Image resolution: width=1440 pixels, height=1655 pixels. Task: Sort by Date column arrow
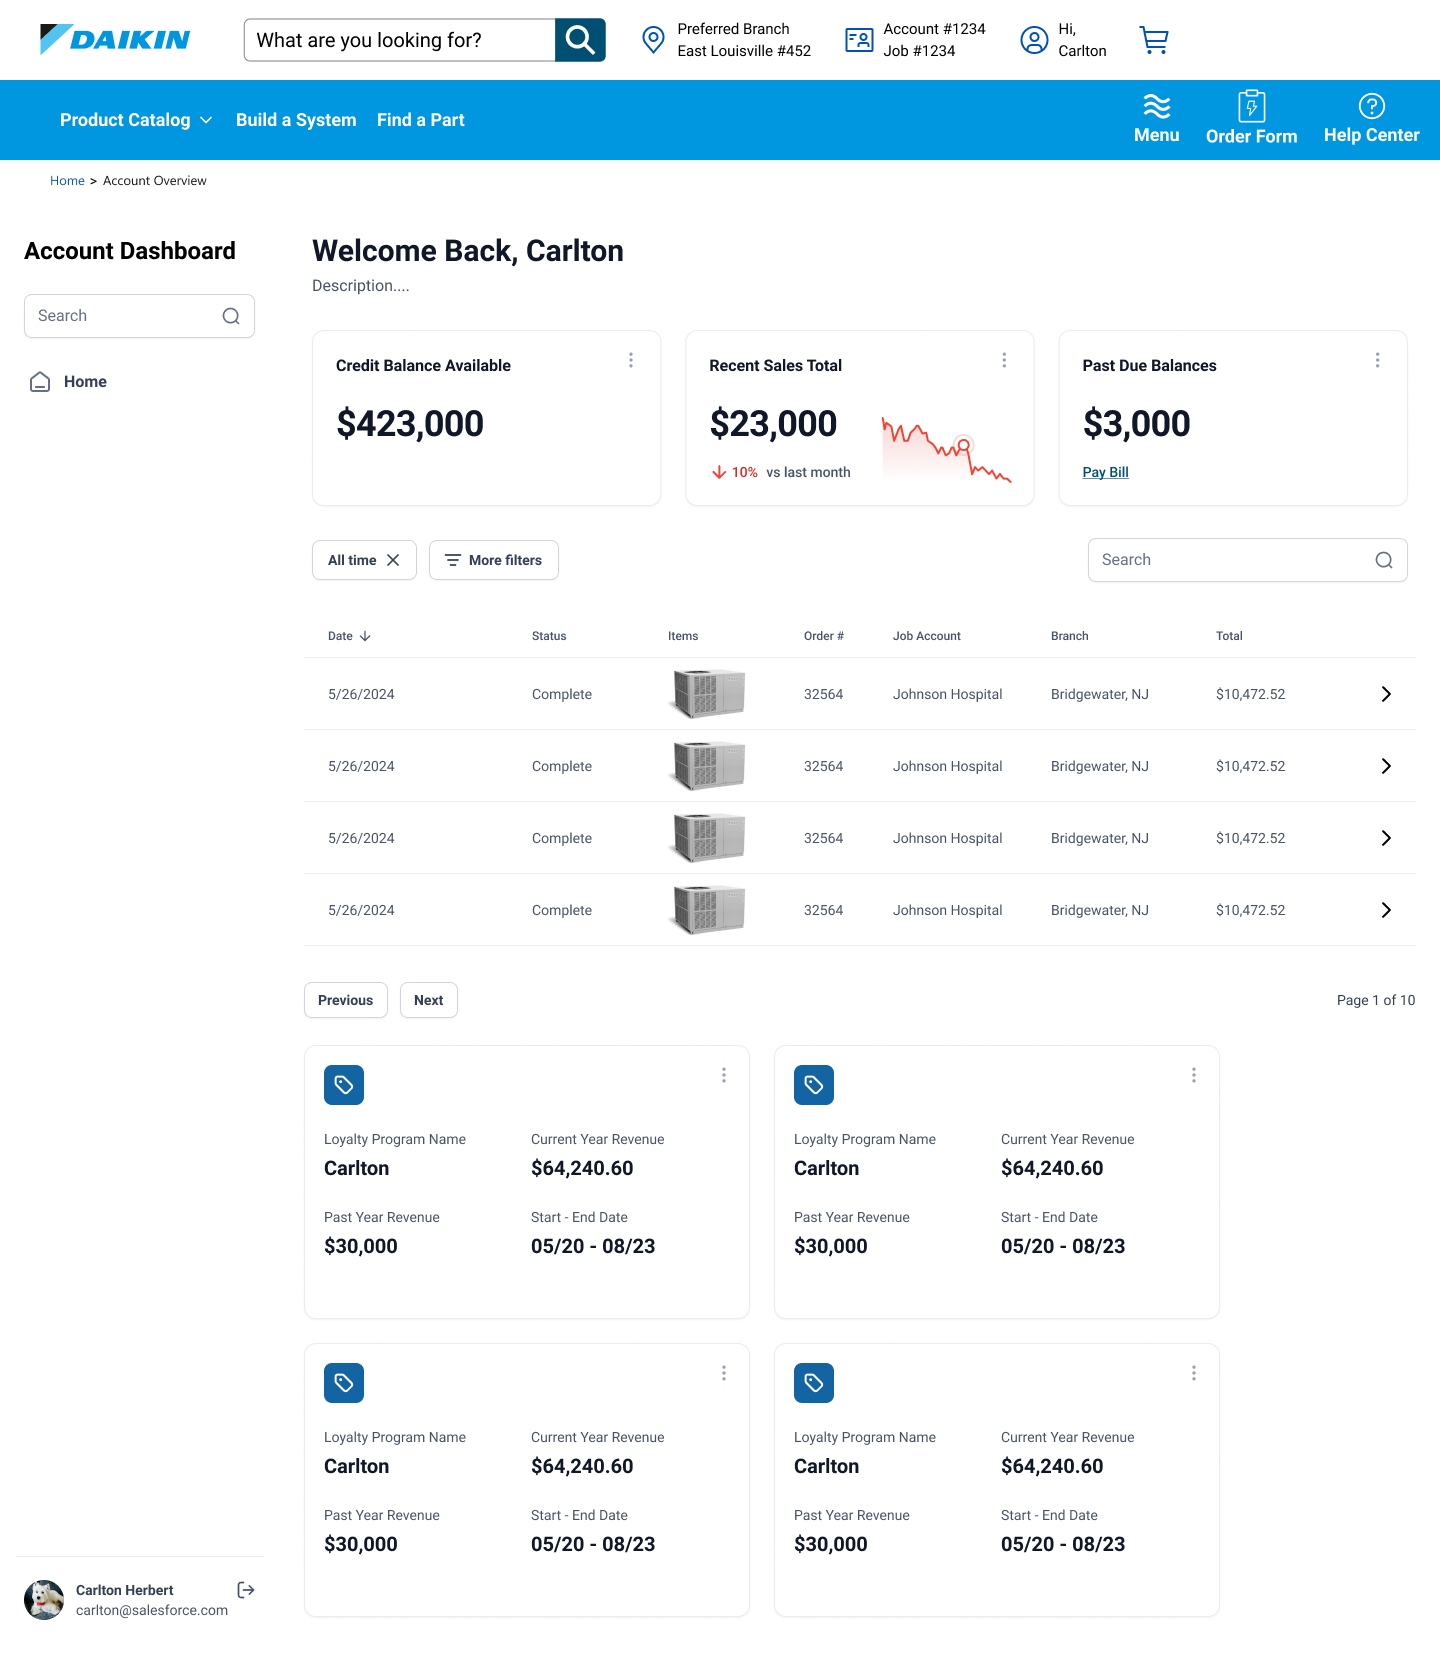click(365, 636)
